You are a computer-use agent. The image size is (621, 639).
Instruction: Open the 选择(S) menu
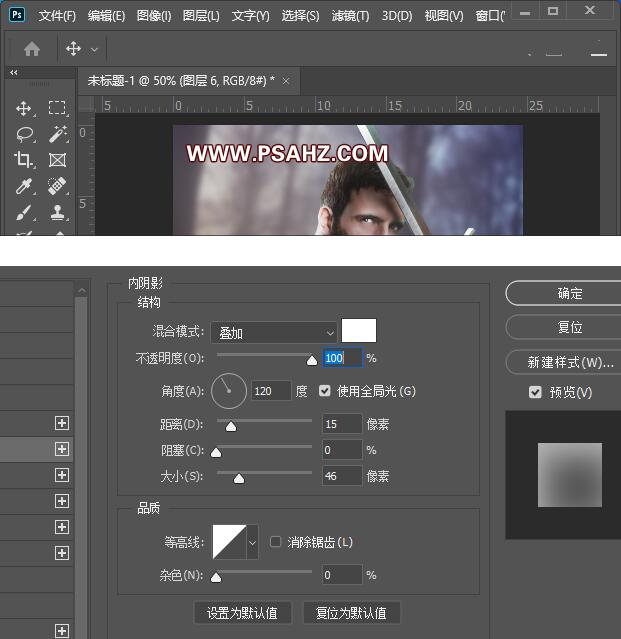[x=301, y=16]
